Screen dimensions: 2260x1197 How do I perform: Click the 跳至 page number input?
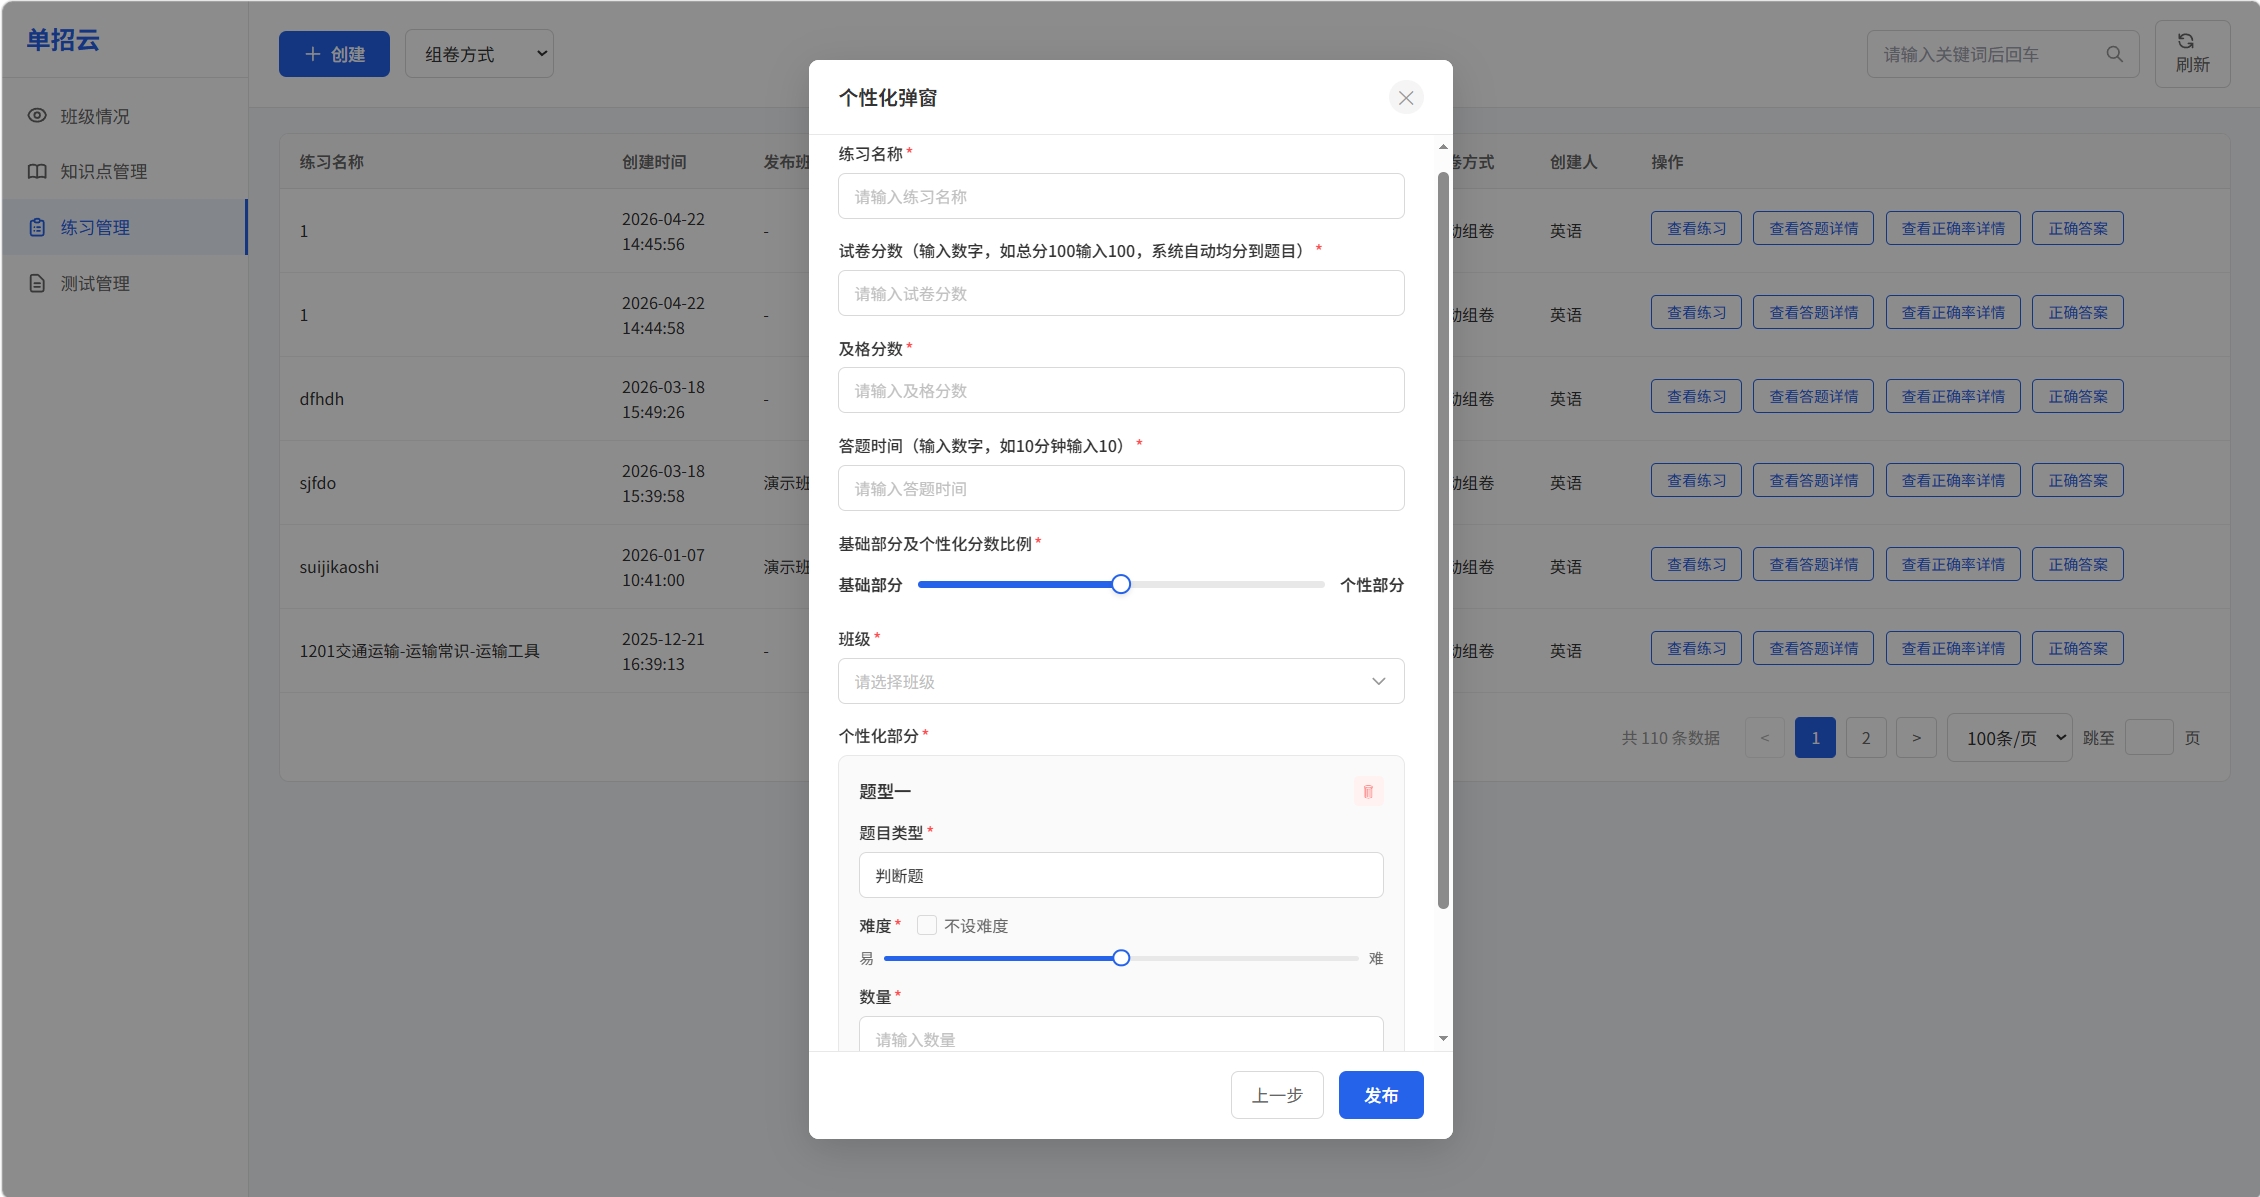tap(2149, 738)
